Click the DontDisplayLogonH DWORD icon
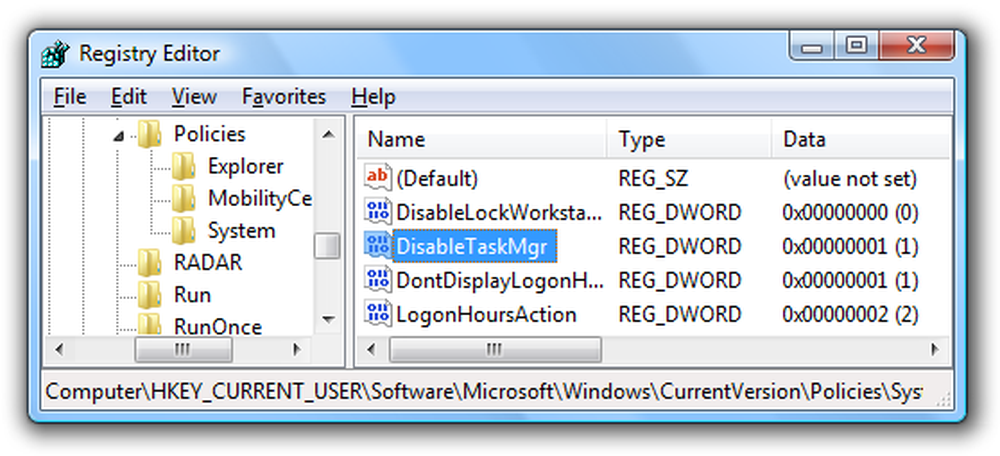 [377, 280]
